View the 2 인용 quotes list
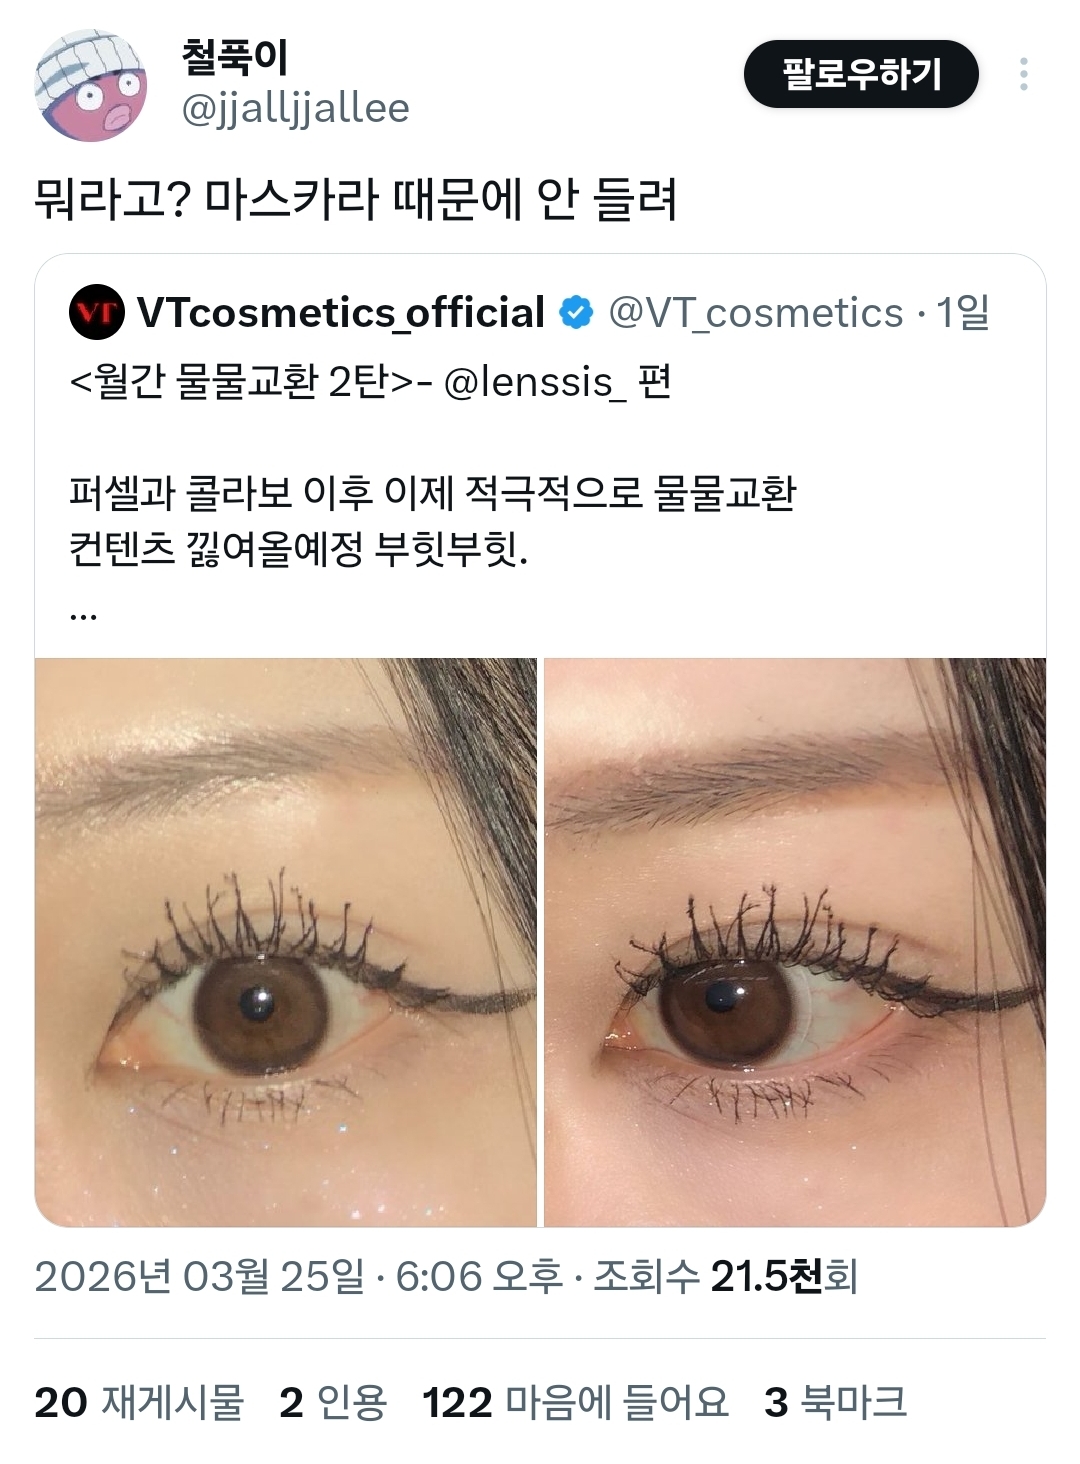Screen dimensions: 1080x1464 click(x=333, y=1402)
